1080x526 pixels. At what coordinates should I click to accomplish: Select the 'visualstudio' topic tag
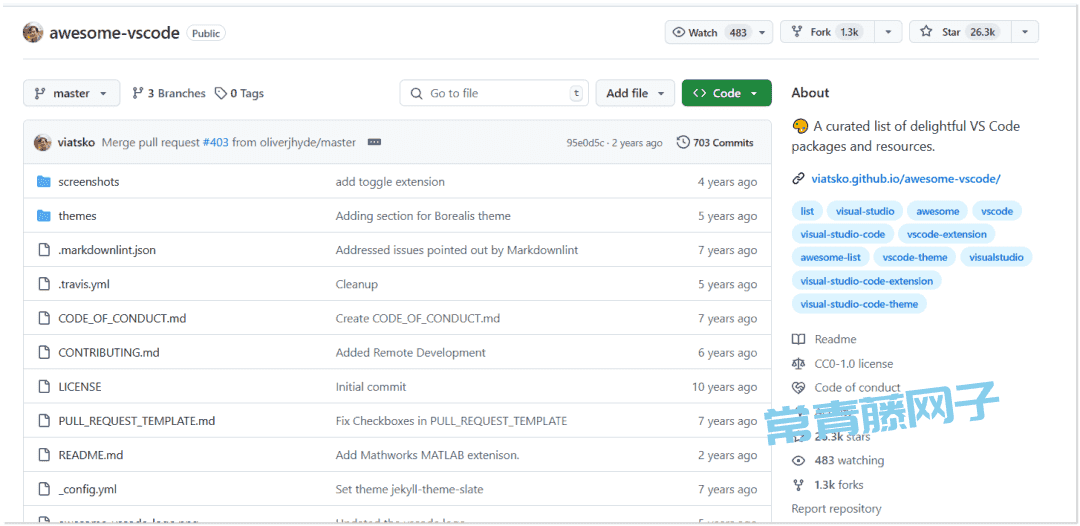pyautogui.click(x=996, y=257)
